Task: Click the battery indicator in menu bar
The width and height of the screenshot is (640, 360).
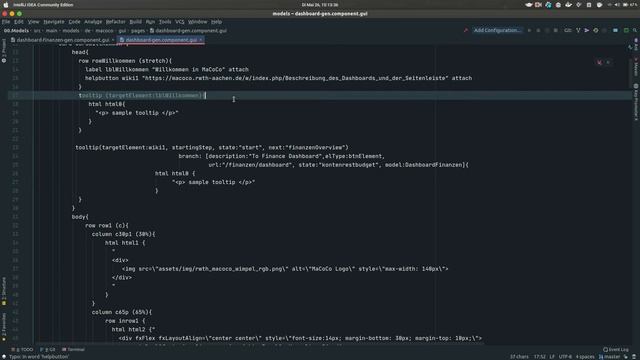Action: [x=625, y=5]
